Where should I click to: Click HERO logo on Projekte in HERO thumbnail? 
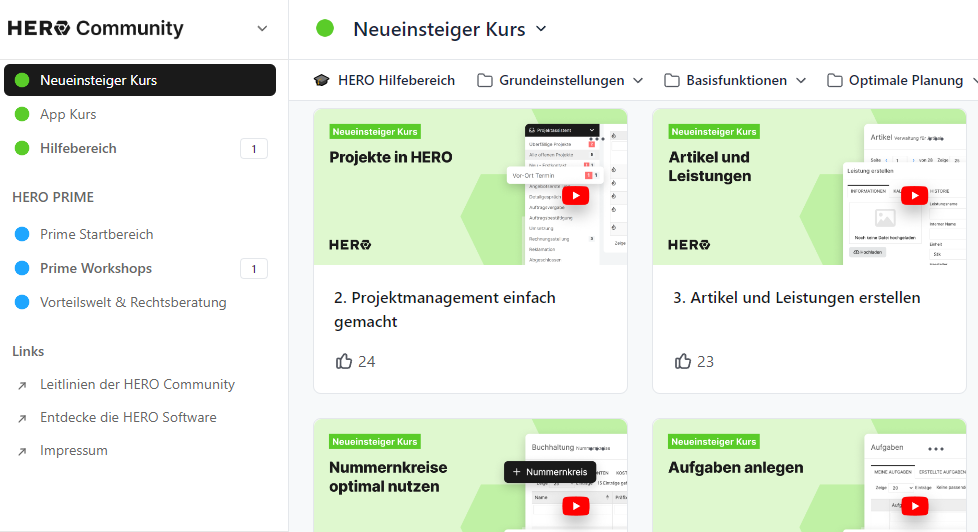click(x=350, y=245)
